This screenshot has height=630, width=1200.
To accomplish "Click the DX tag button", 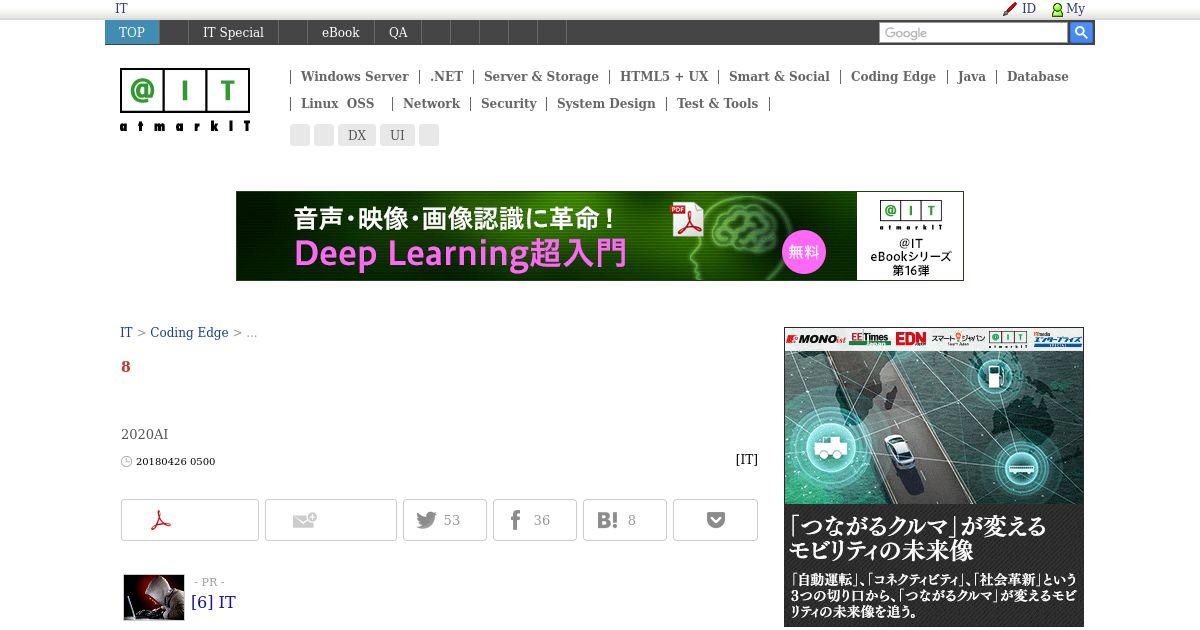I will coord(357,135).
